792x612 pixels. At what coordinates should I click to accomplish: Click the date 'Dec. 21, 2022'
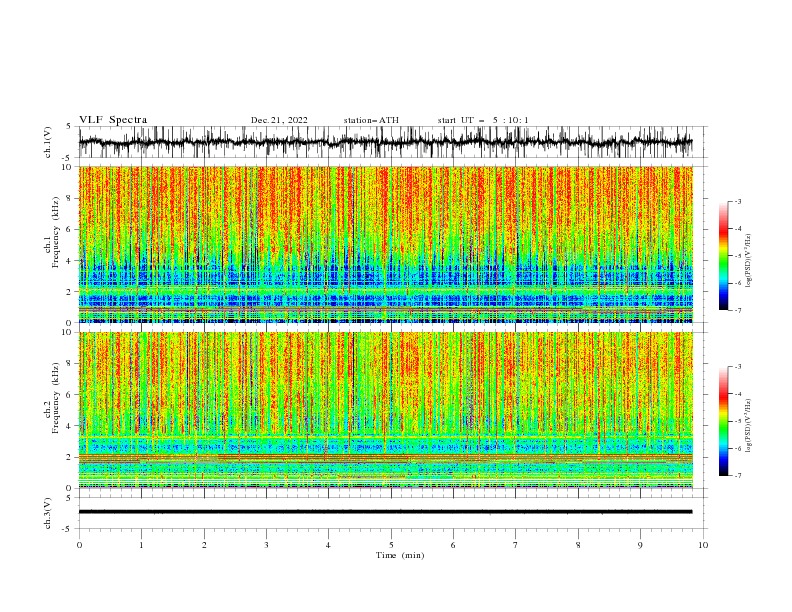coord(279,120)
